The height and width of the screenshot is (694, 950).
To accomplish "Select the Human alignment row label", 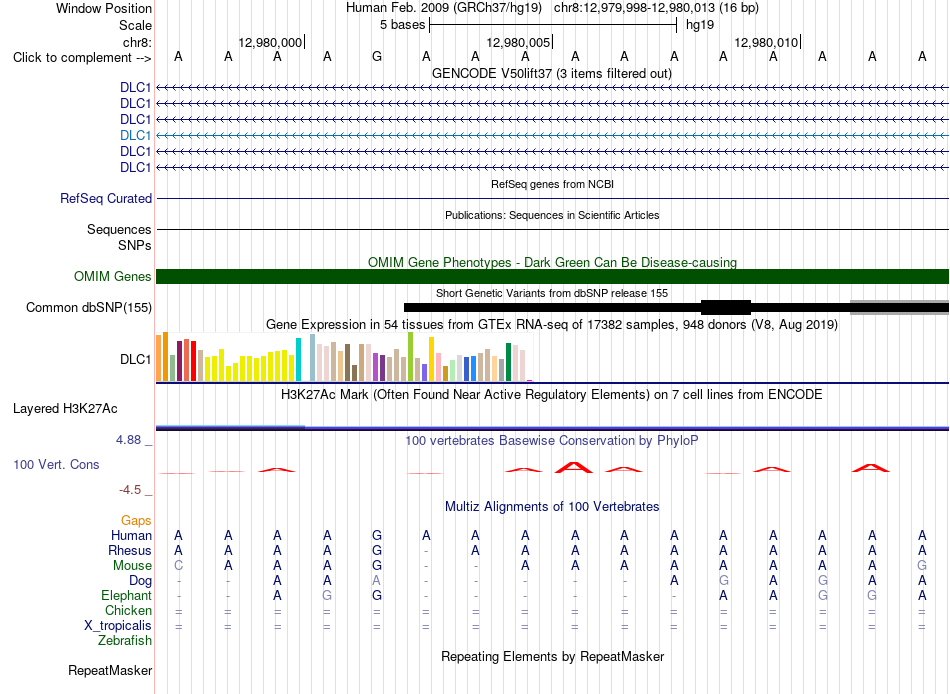I will click(x=131, y=535).
